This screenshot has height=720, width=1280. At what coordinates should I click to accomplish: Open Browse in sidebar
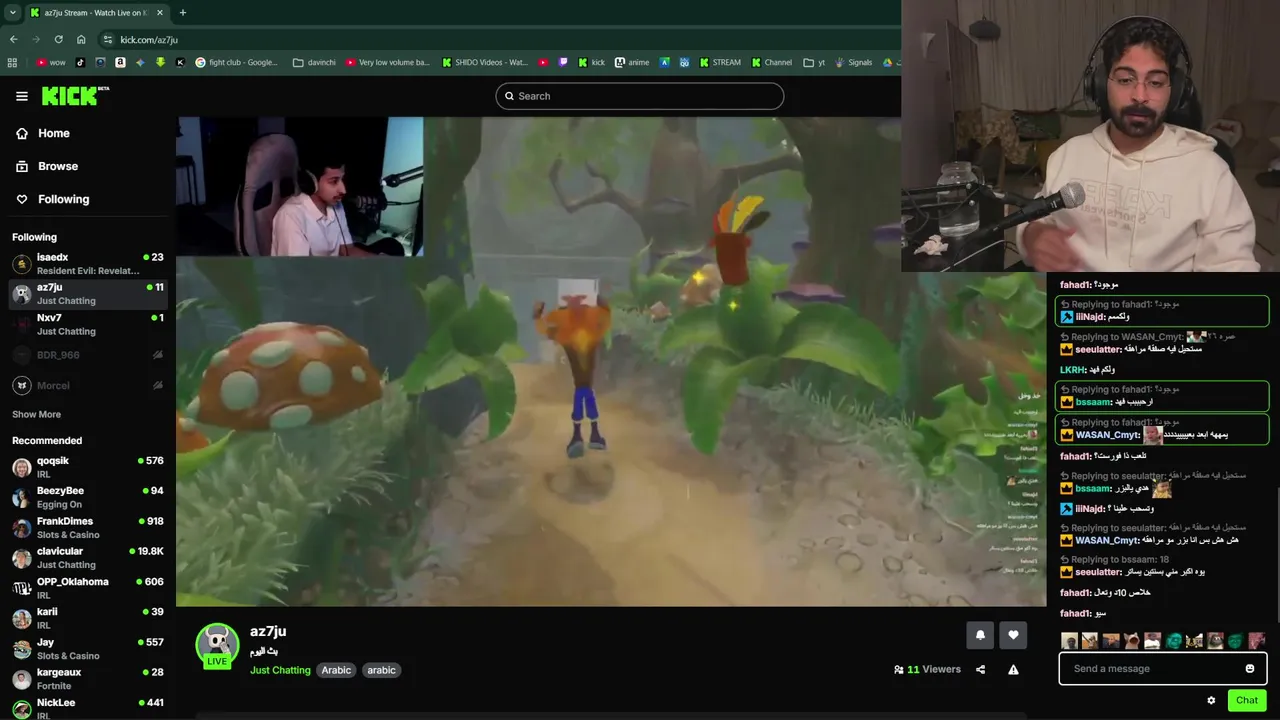pyautogui.click(x=58, y=166)
